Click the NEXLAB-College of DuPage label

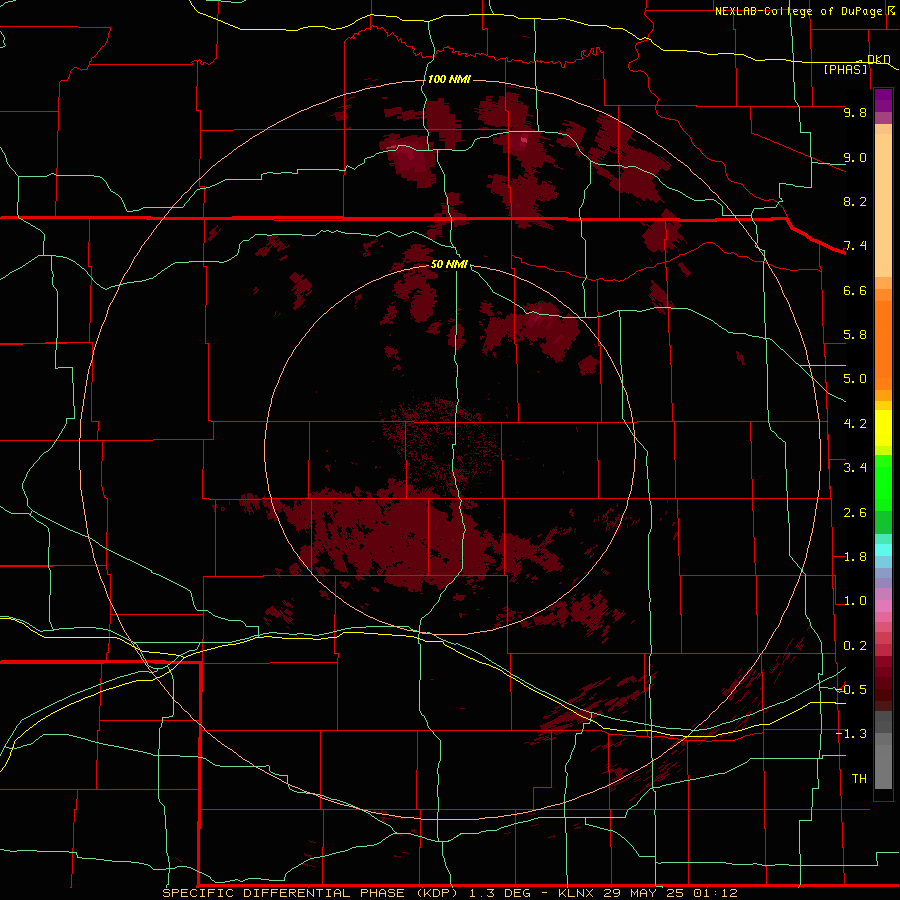[x=798, y=11]
